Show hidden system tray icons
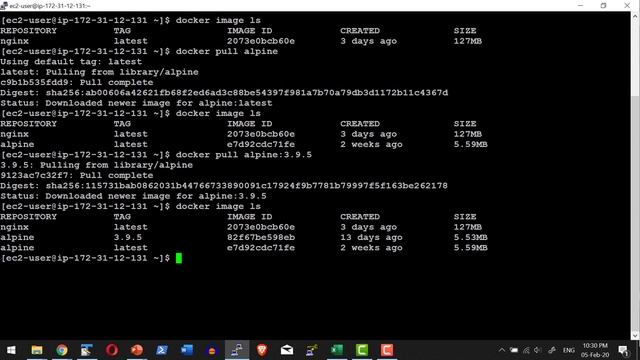The width and height of the screenshot is (640, 360). click(502, 350)
